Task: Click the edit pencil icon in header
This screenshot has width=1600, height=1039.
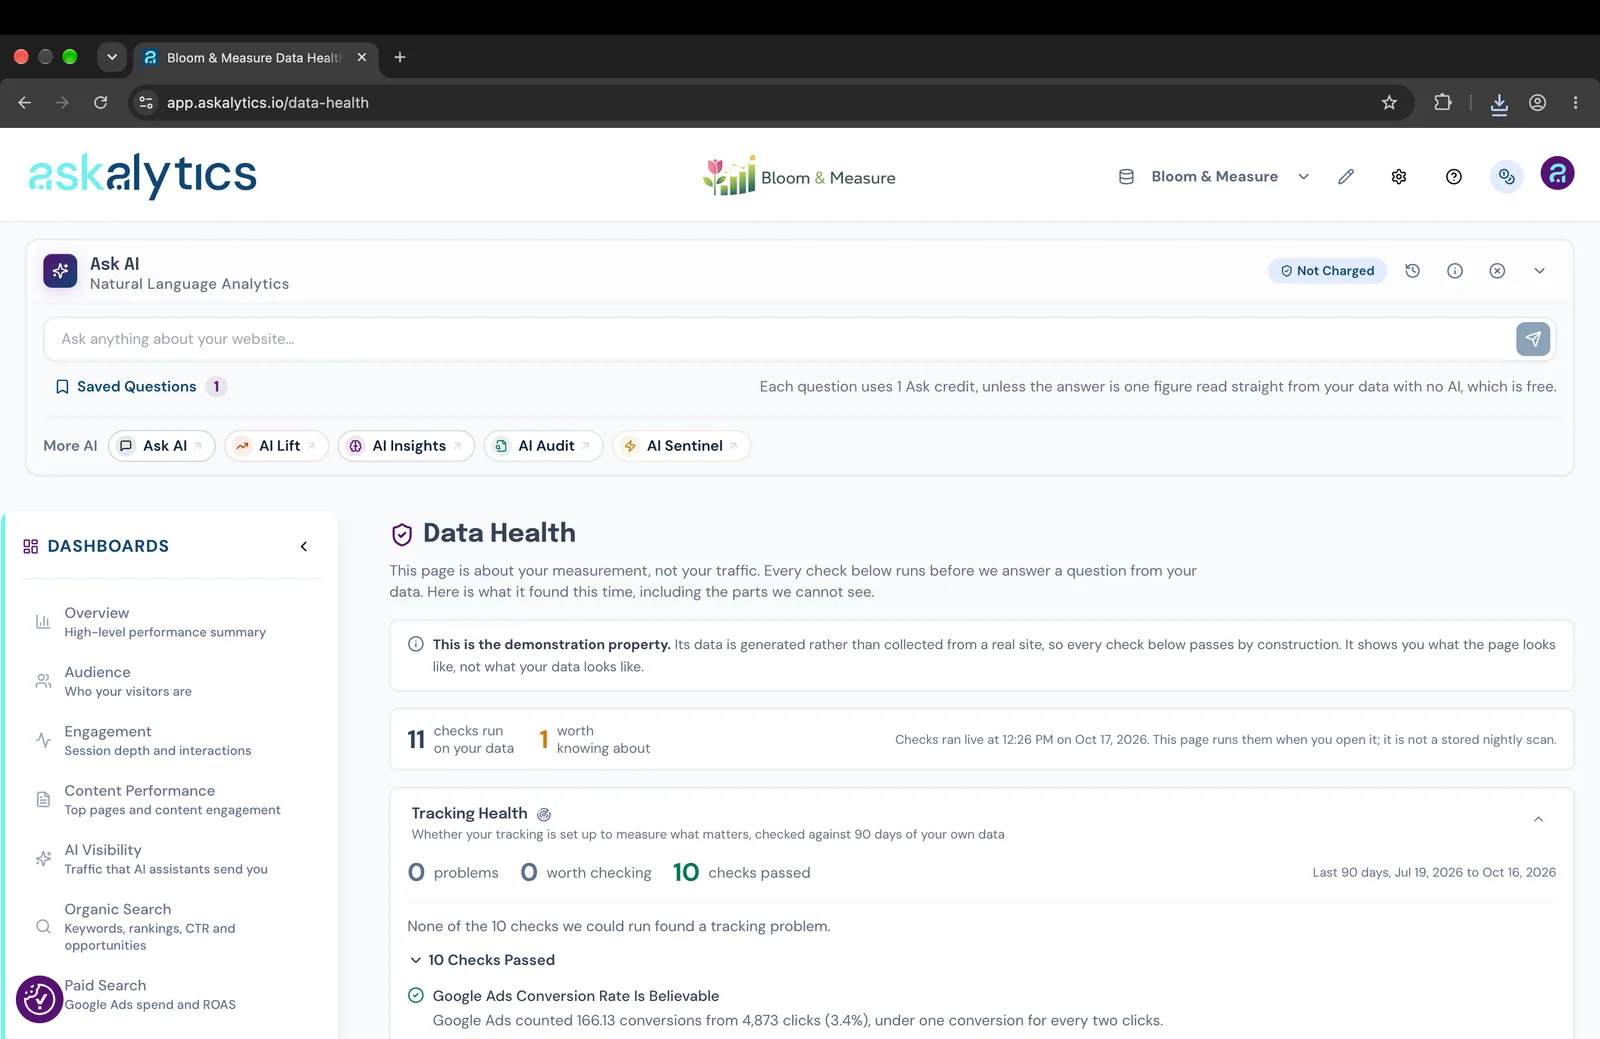Action: (1346, 177)
